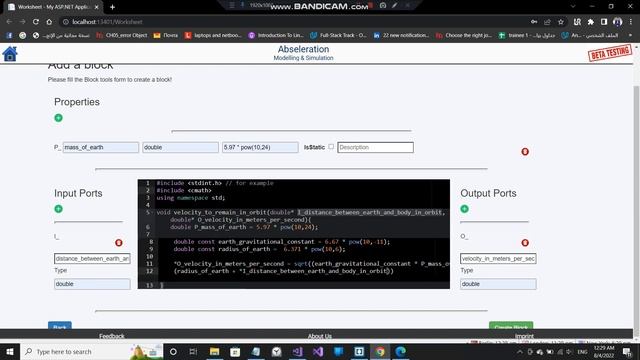
Task: Edit the property type field double
Action: pos(180,147)
